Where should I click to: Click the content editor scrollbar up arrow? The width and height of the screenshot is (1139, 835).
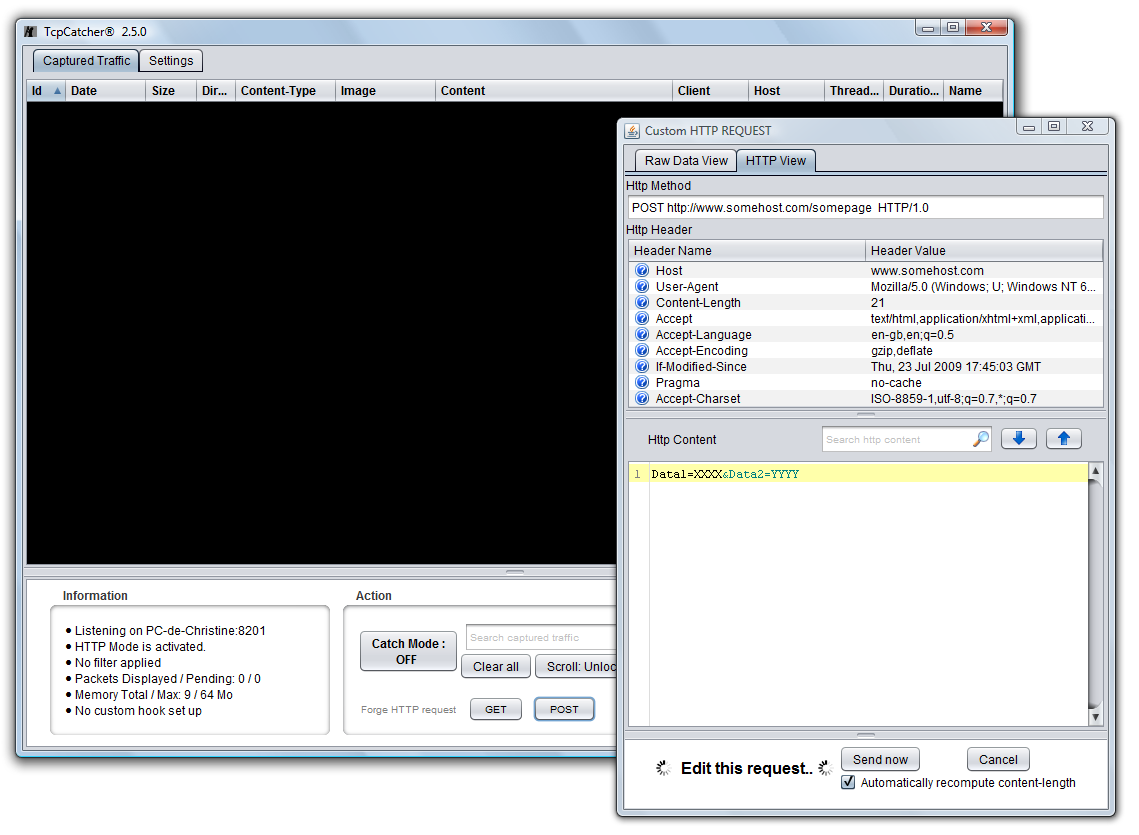pos(1095,470)
